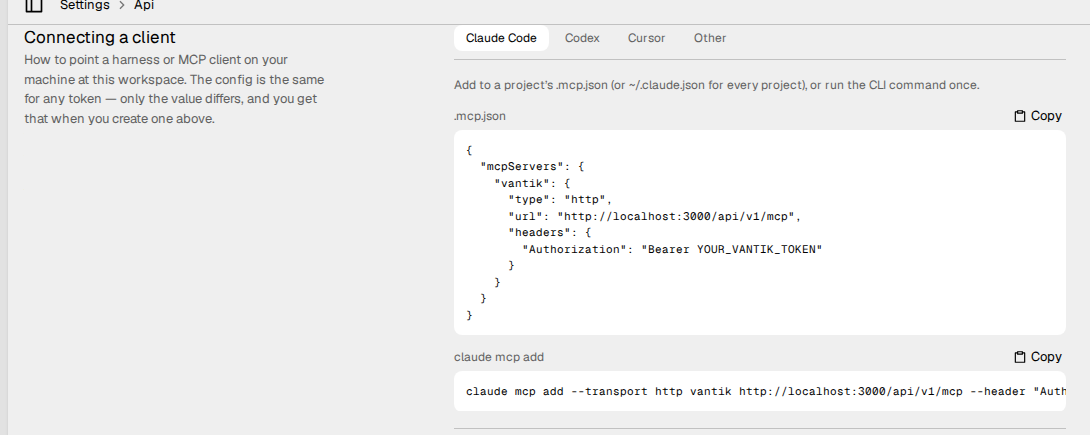Screen dimensions: 1090x435
Task: Click the claude mcp add --transport command text
Action: (x=766, y=392)
